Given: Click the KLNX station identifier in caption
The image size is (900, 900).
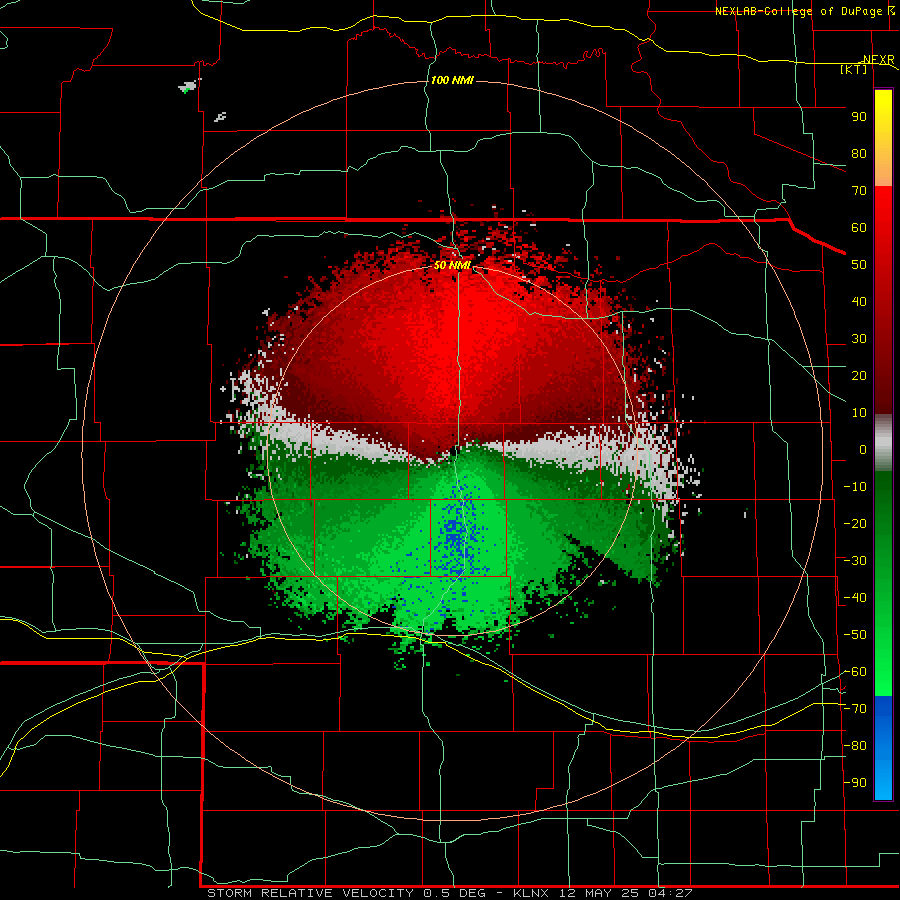Looking at the screenshot, I should pos(531,893).
